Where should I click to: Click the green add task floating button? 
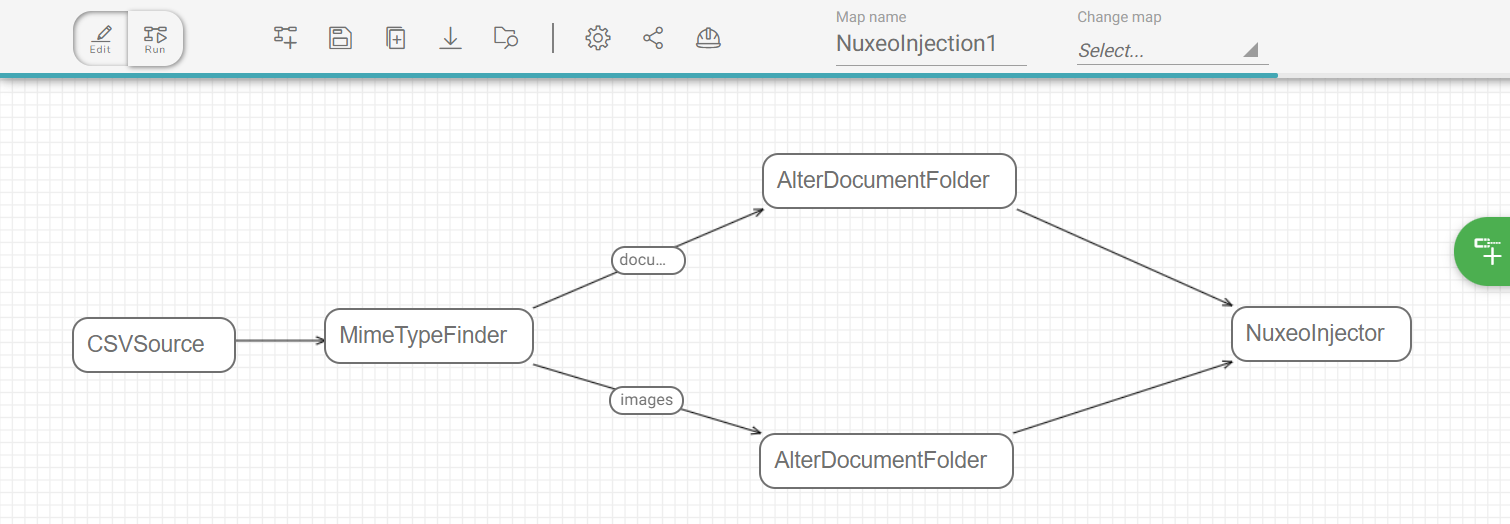pos(1485,251)
